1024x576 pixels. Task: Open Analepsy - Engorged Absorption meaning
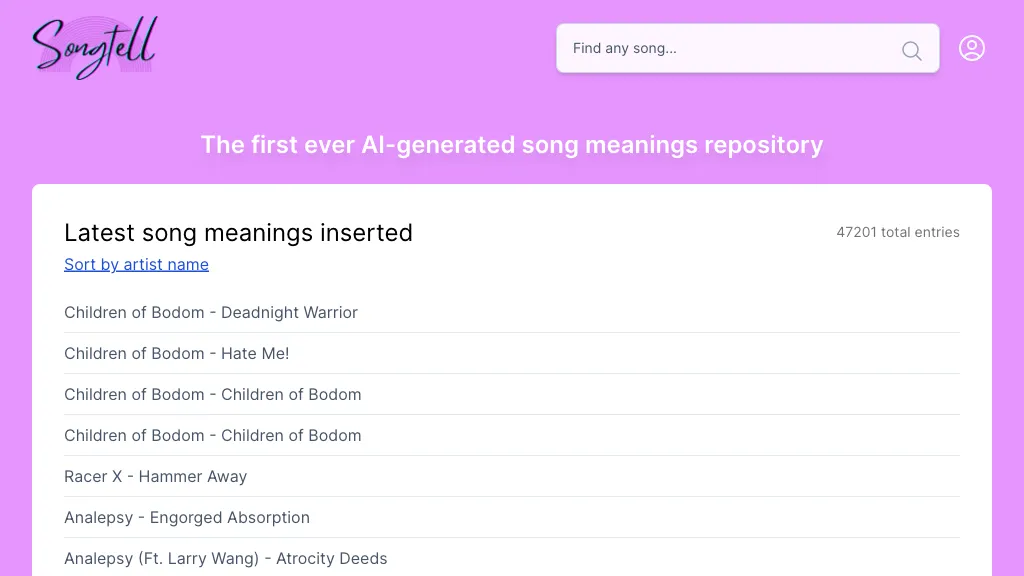coord(187,517)
